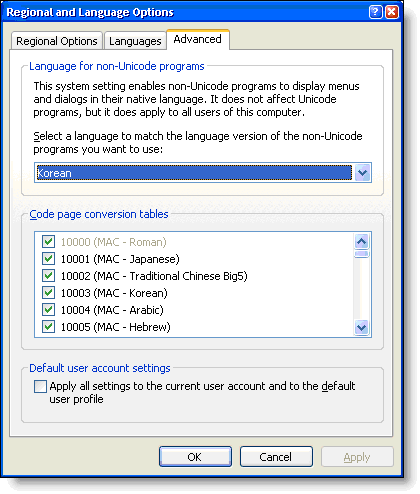Open the Korean language dropdown arrow

[362, 173]
